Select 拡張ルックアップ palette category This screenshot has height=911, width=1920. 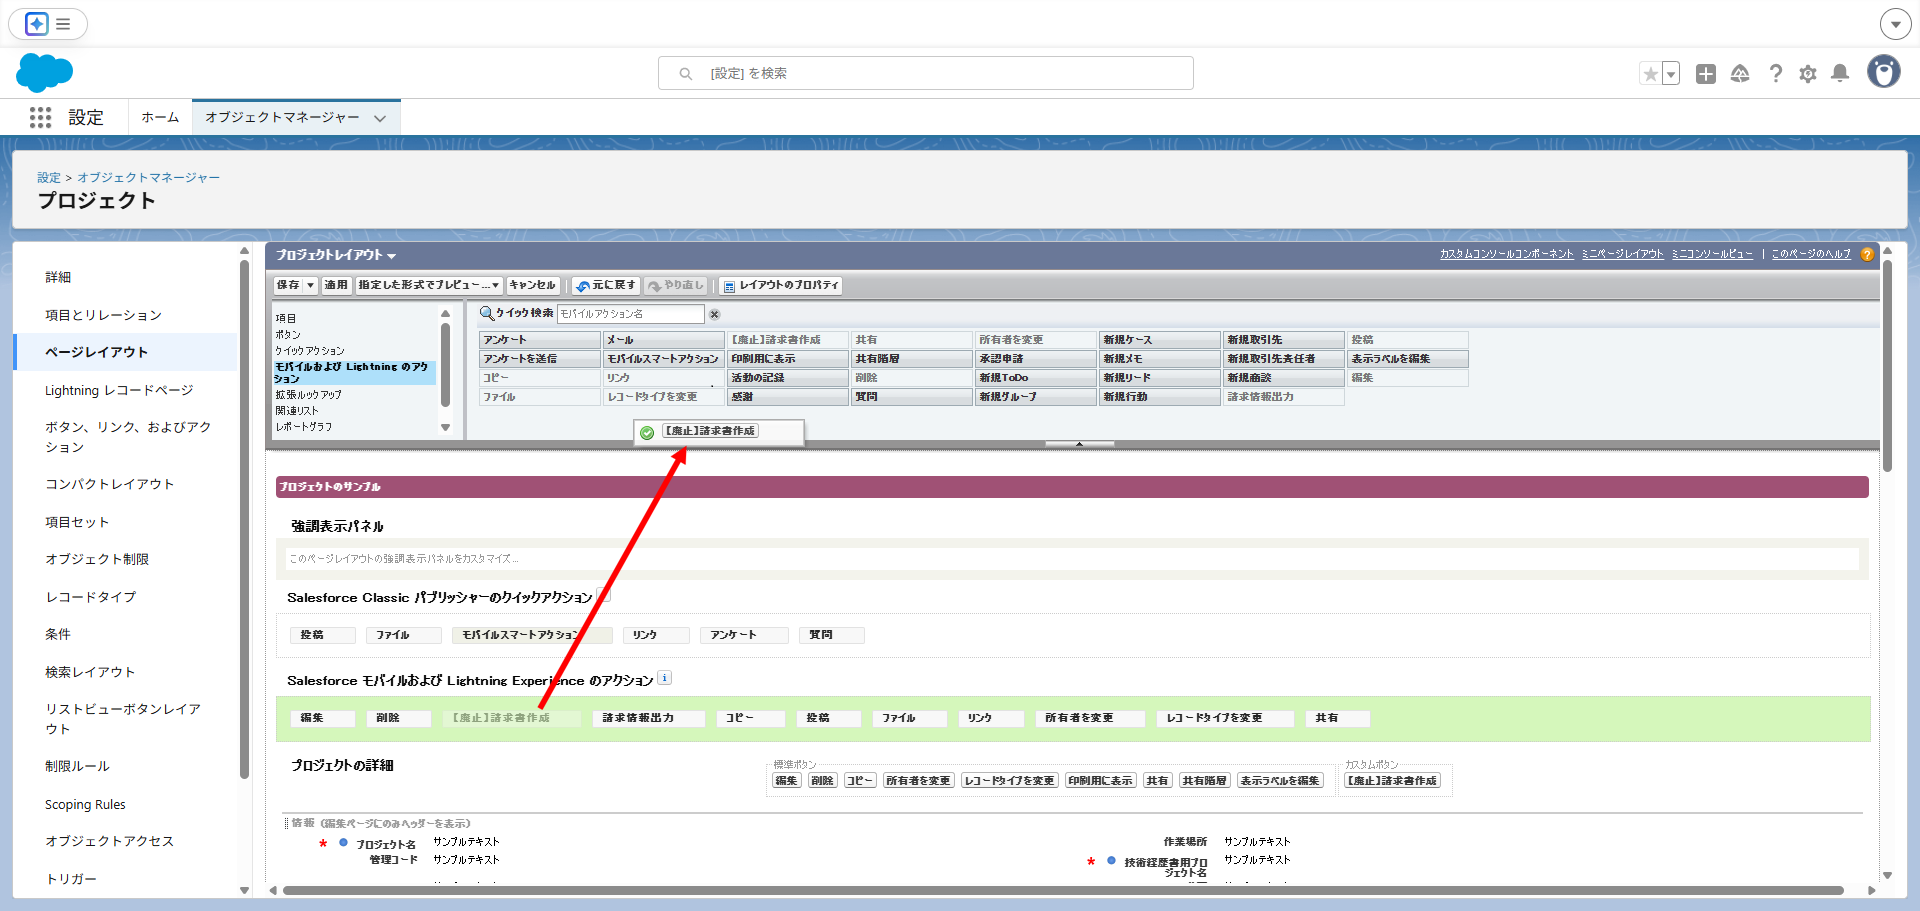tap(309, 394)
